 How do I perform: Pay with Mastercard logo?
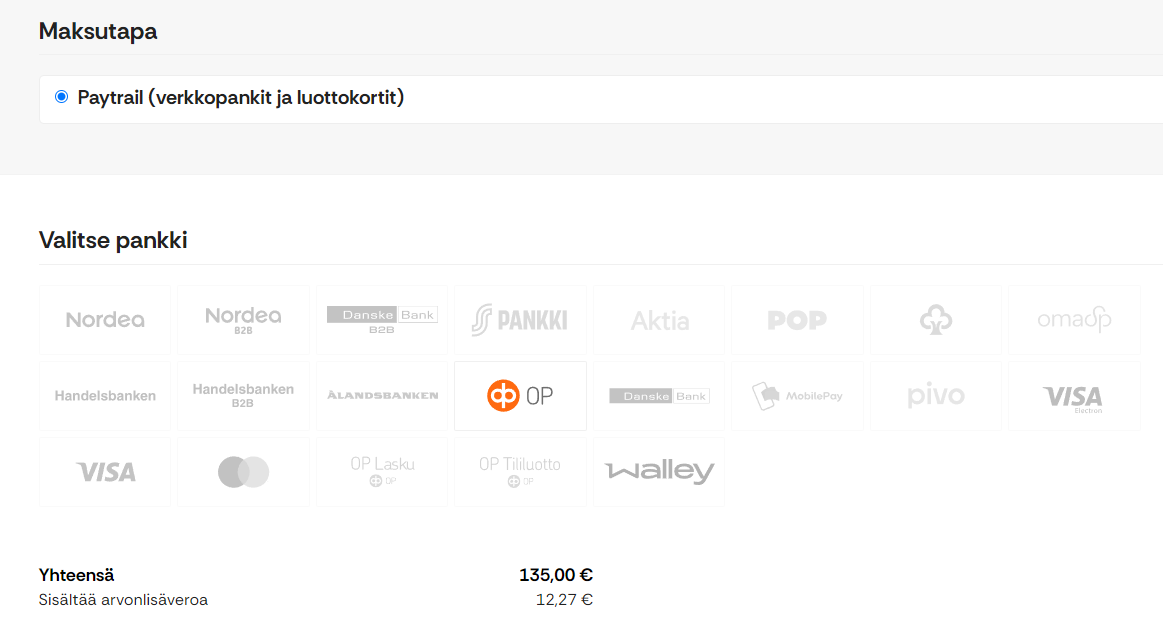pyautogui.click(x=243, y=472)
